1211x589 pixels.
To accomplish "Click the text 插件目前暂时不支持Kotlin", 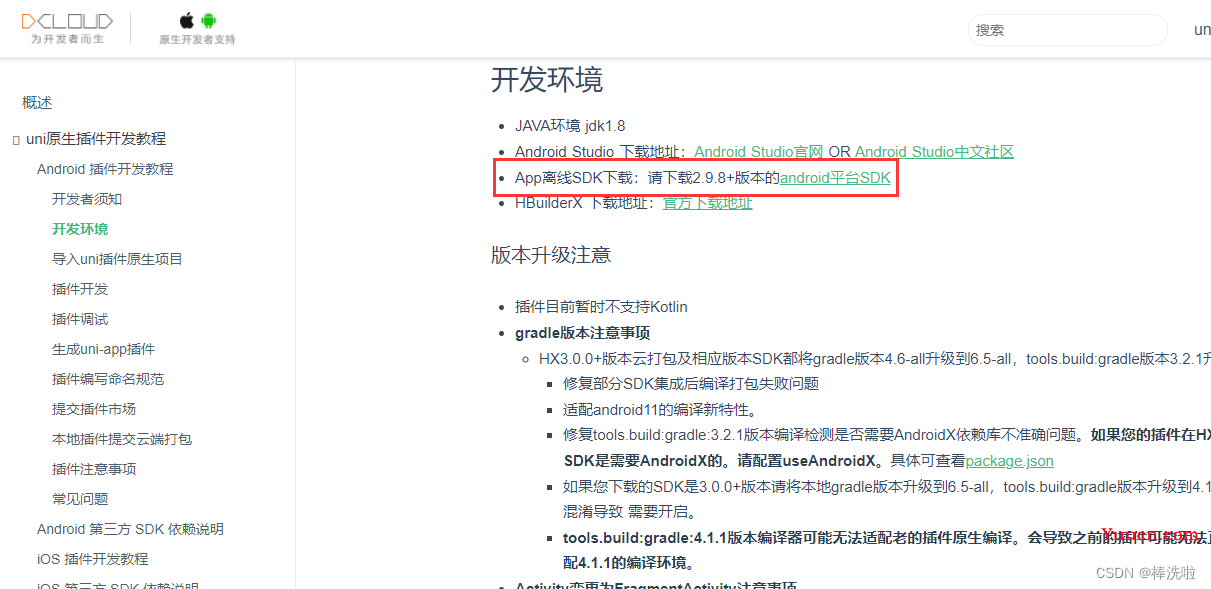I will [601, 307].
